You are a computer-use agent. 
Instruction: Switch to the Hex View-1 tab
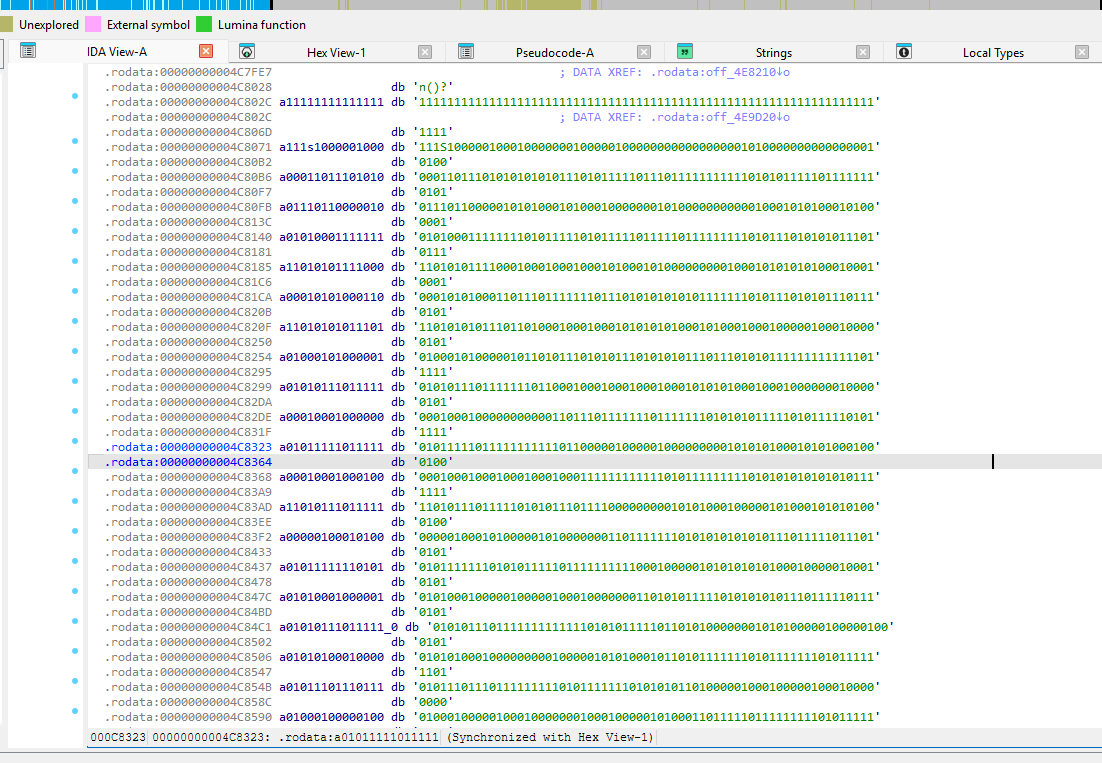tap(336, 53)
